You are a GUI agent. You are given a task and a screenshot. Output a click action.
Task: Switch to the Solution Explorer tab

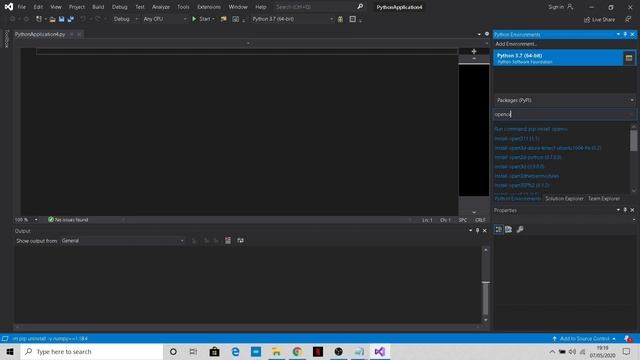pos(564,198)
